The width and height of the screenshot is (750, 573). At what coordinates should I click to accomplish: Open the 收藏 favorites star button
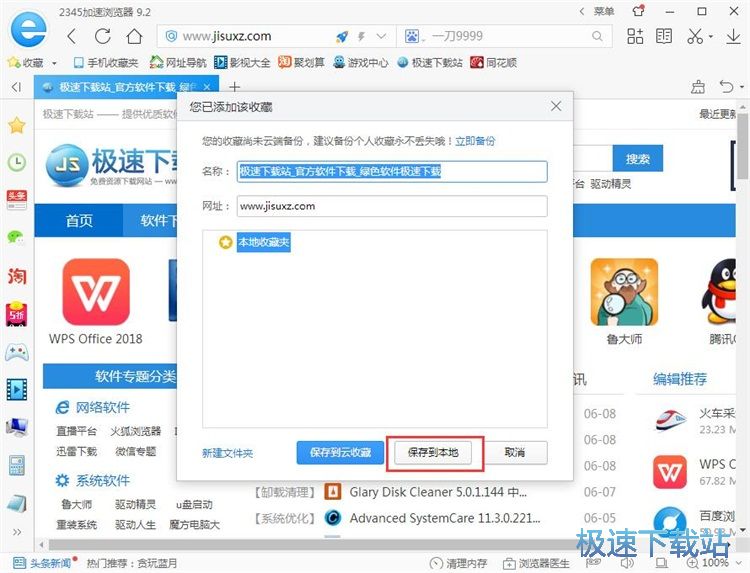pos(25,63)
